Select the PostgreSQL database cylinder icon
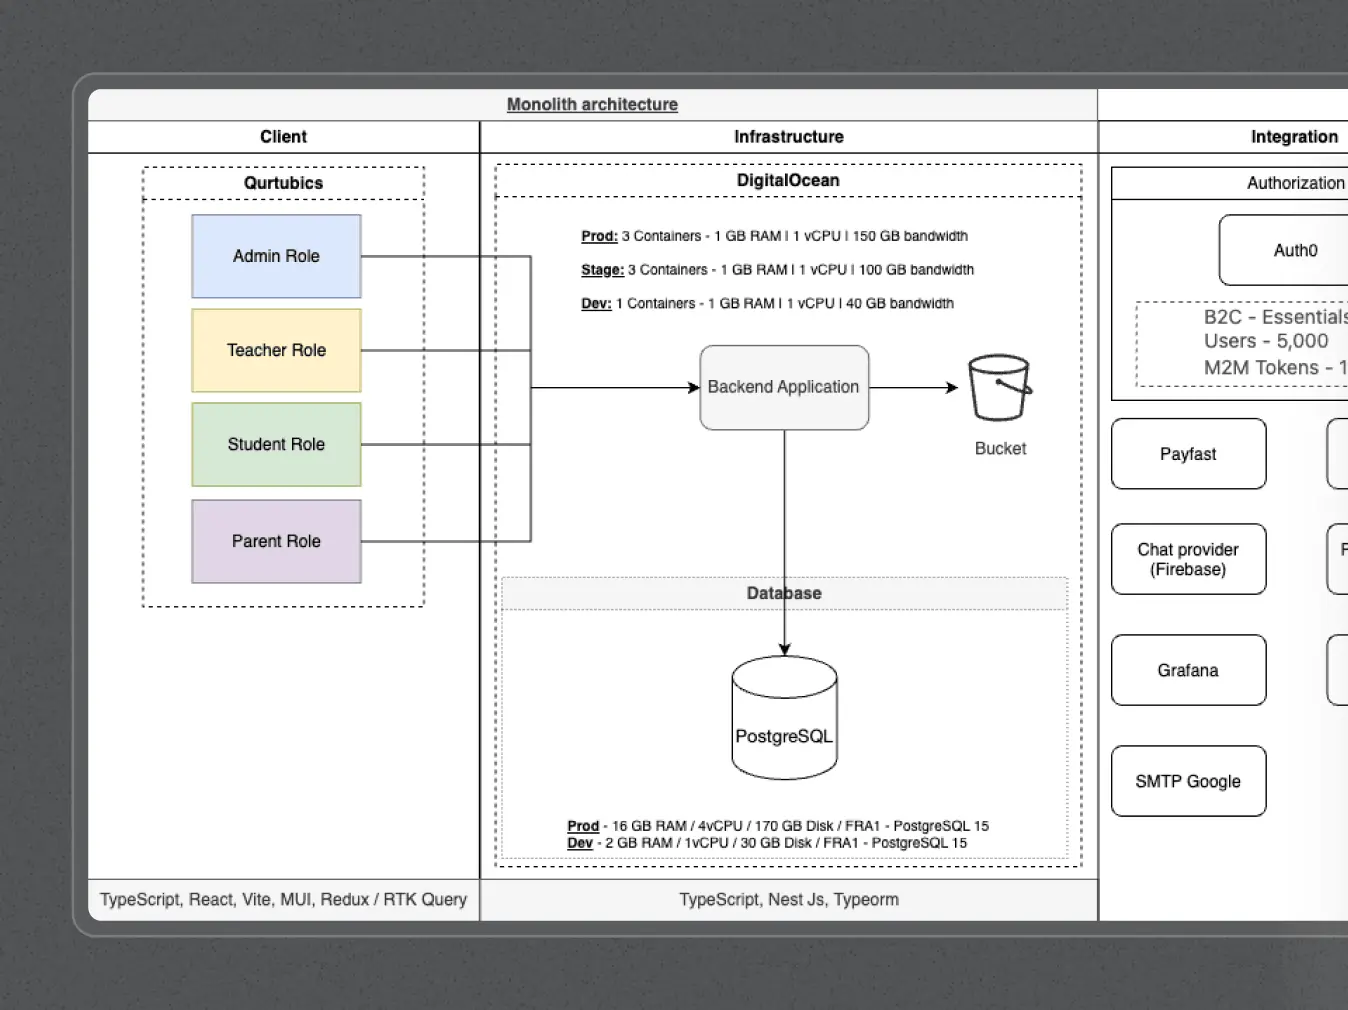The width and height of the screenshot is (1348, 1010). (784, 718)
